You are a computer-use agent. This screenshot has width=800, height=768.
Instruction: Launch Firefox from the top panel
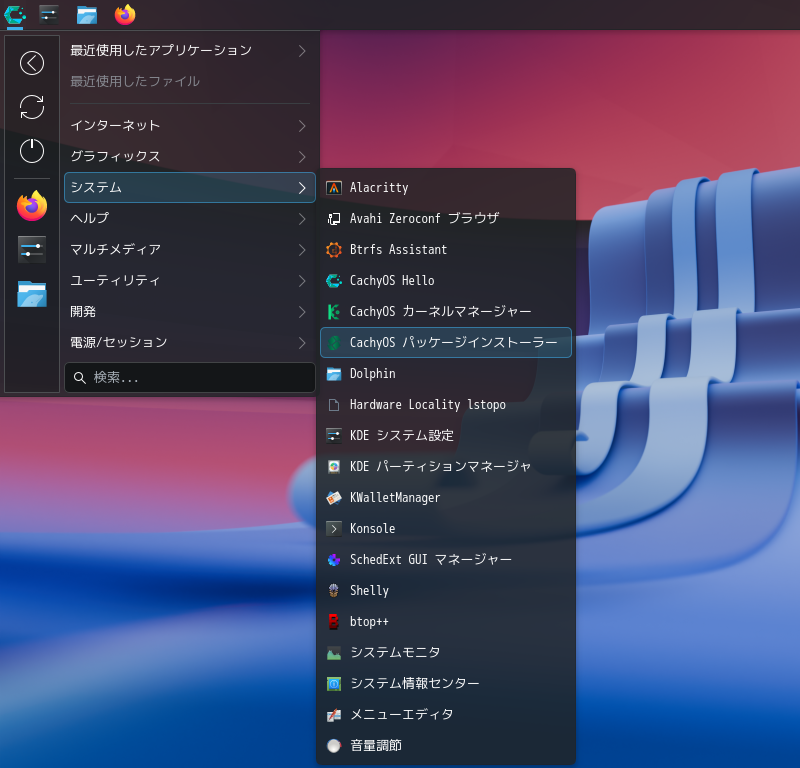point(125,14)
